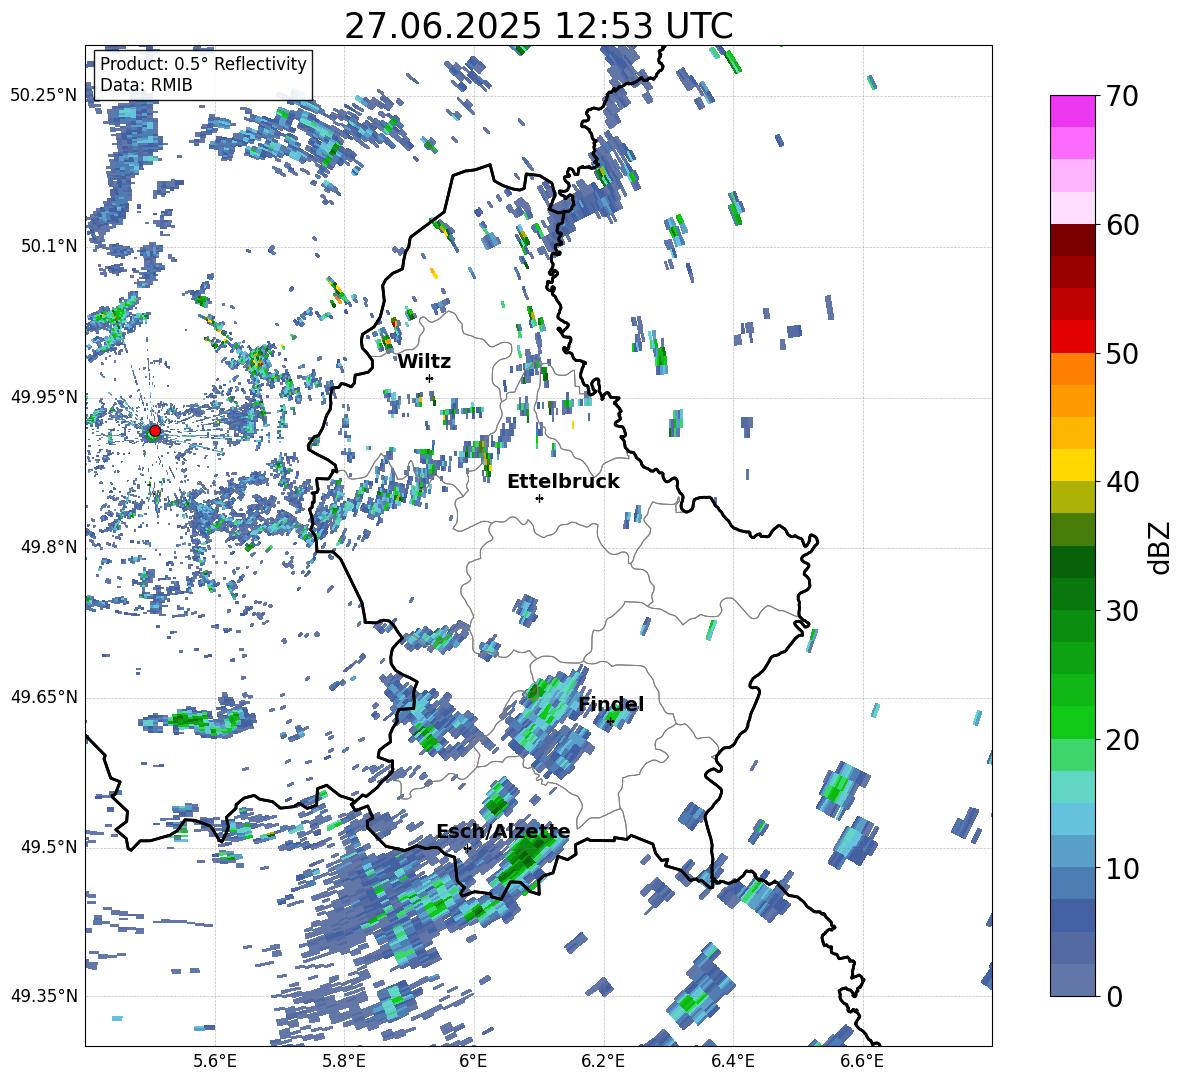The image size is (1184, 1081).
Task: Click the 50.25°N latitude label
Action: click(x=44, y=96)
